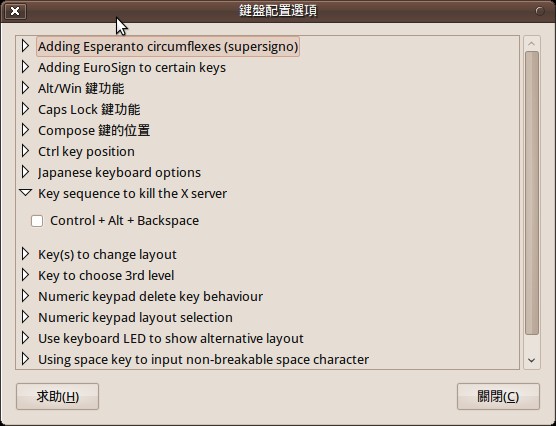Enable the Control + Alt + Backspace checkbox
Screen dimensions: 556x426
tap(37, 221)
